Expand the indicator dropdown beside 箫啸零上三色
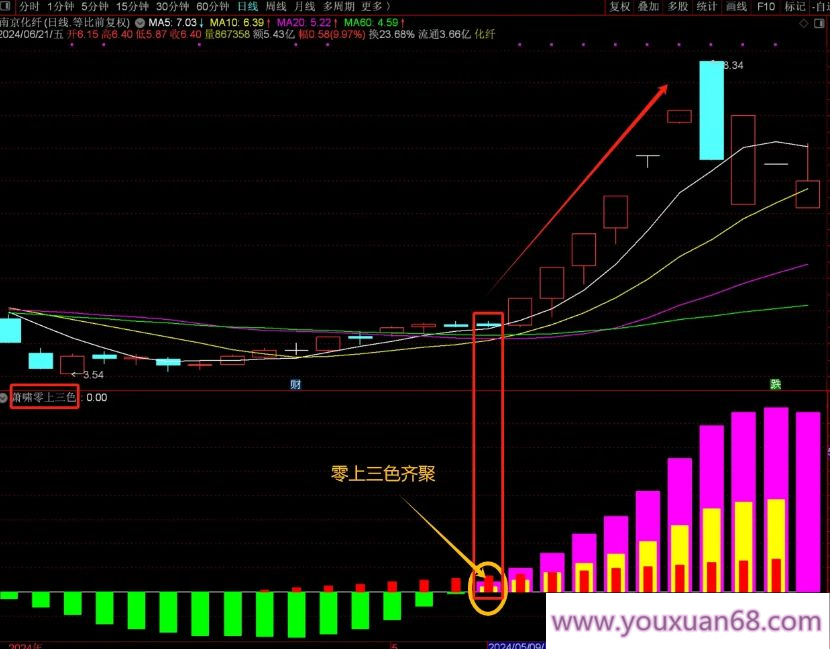 point(5,397)
